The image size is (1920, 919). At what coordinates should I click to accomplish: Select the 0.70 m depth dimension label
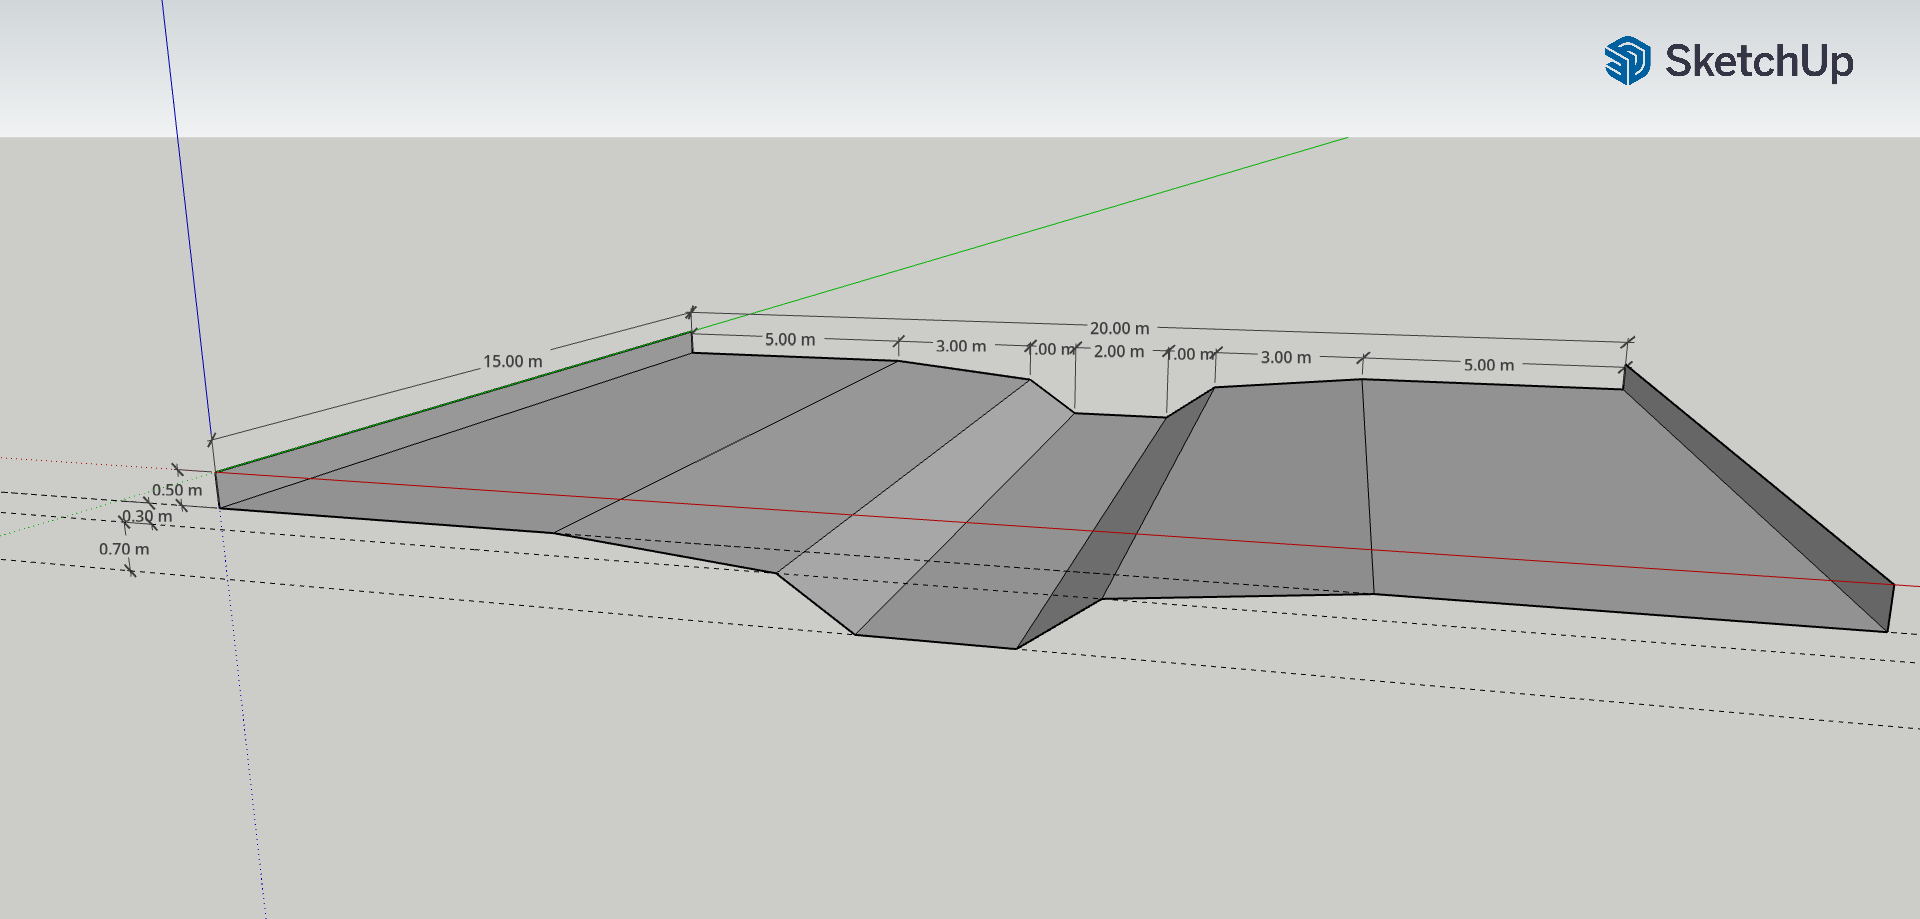tap(124, 549)
